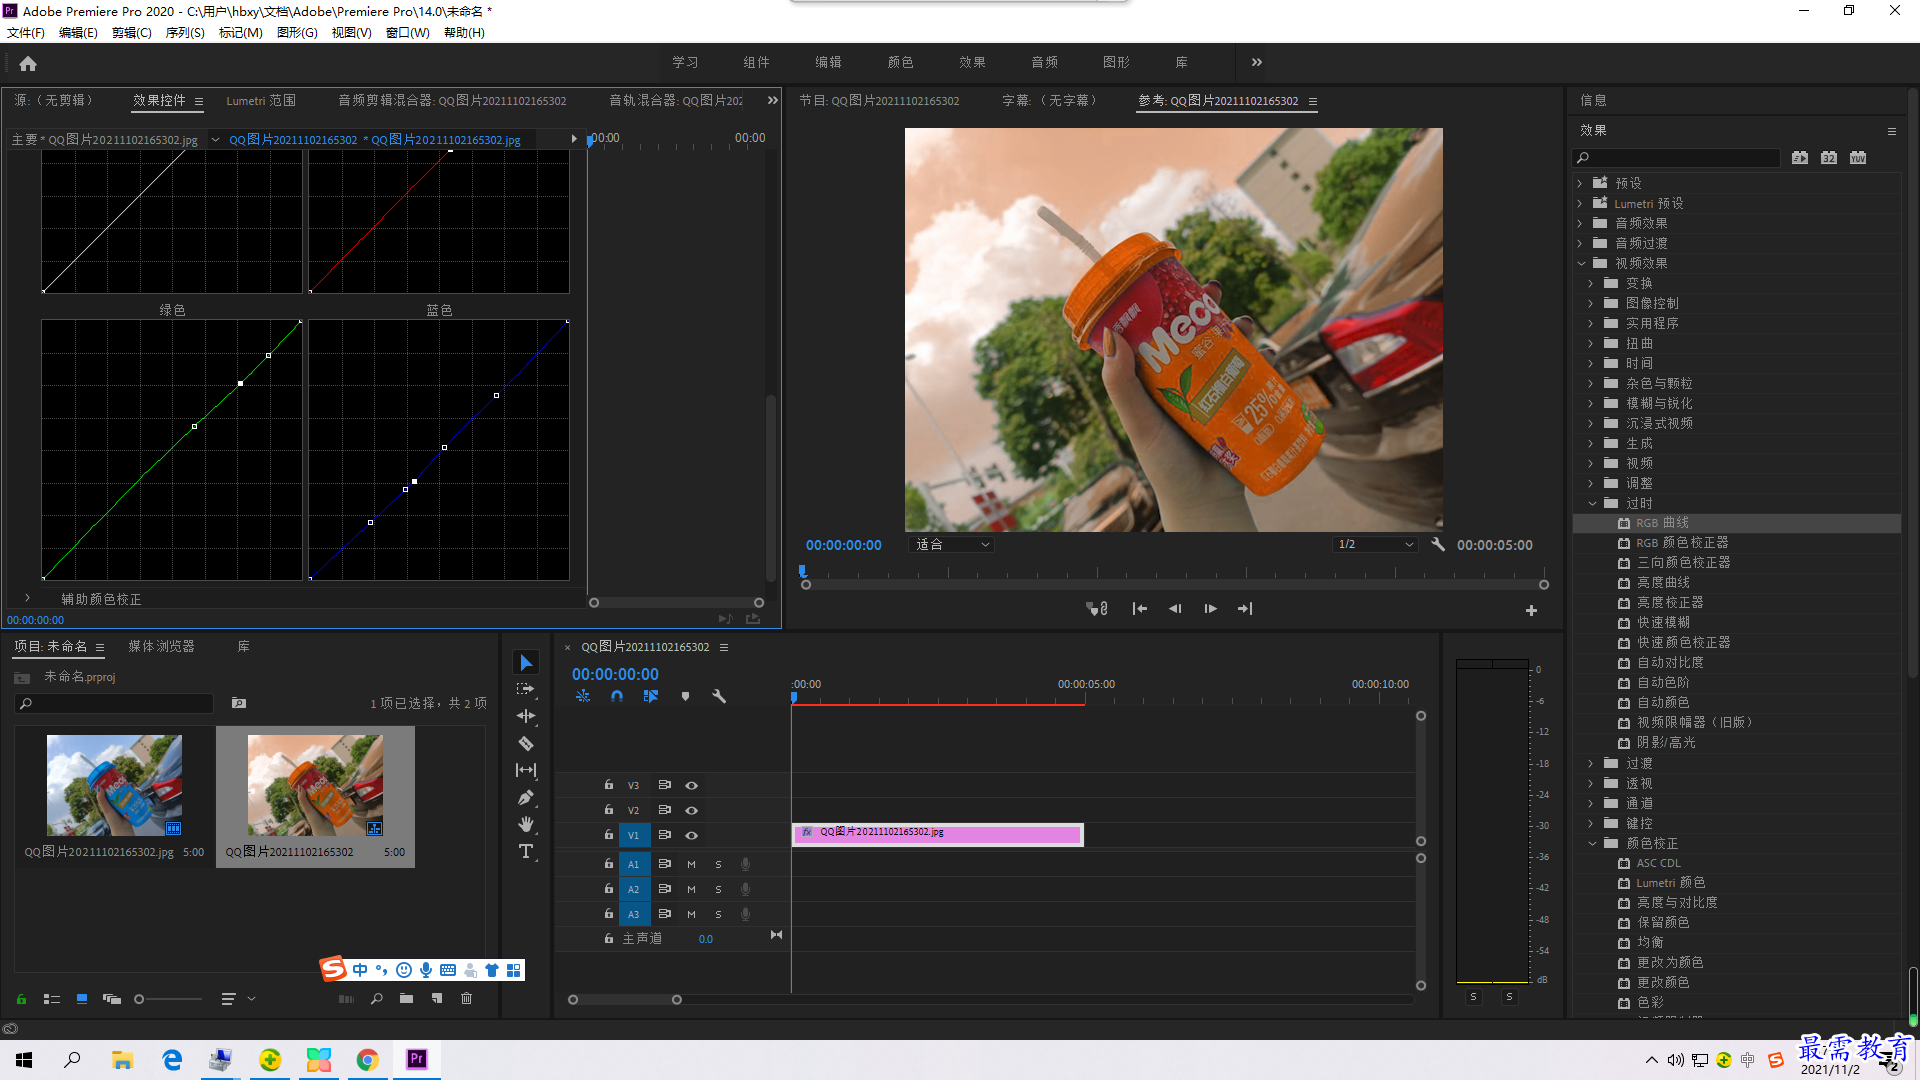Collapse the 视频效果 folder
This screenshot has height=1080, width=1920.
click(x=1581, y=263)
